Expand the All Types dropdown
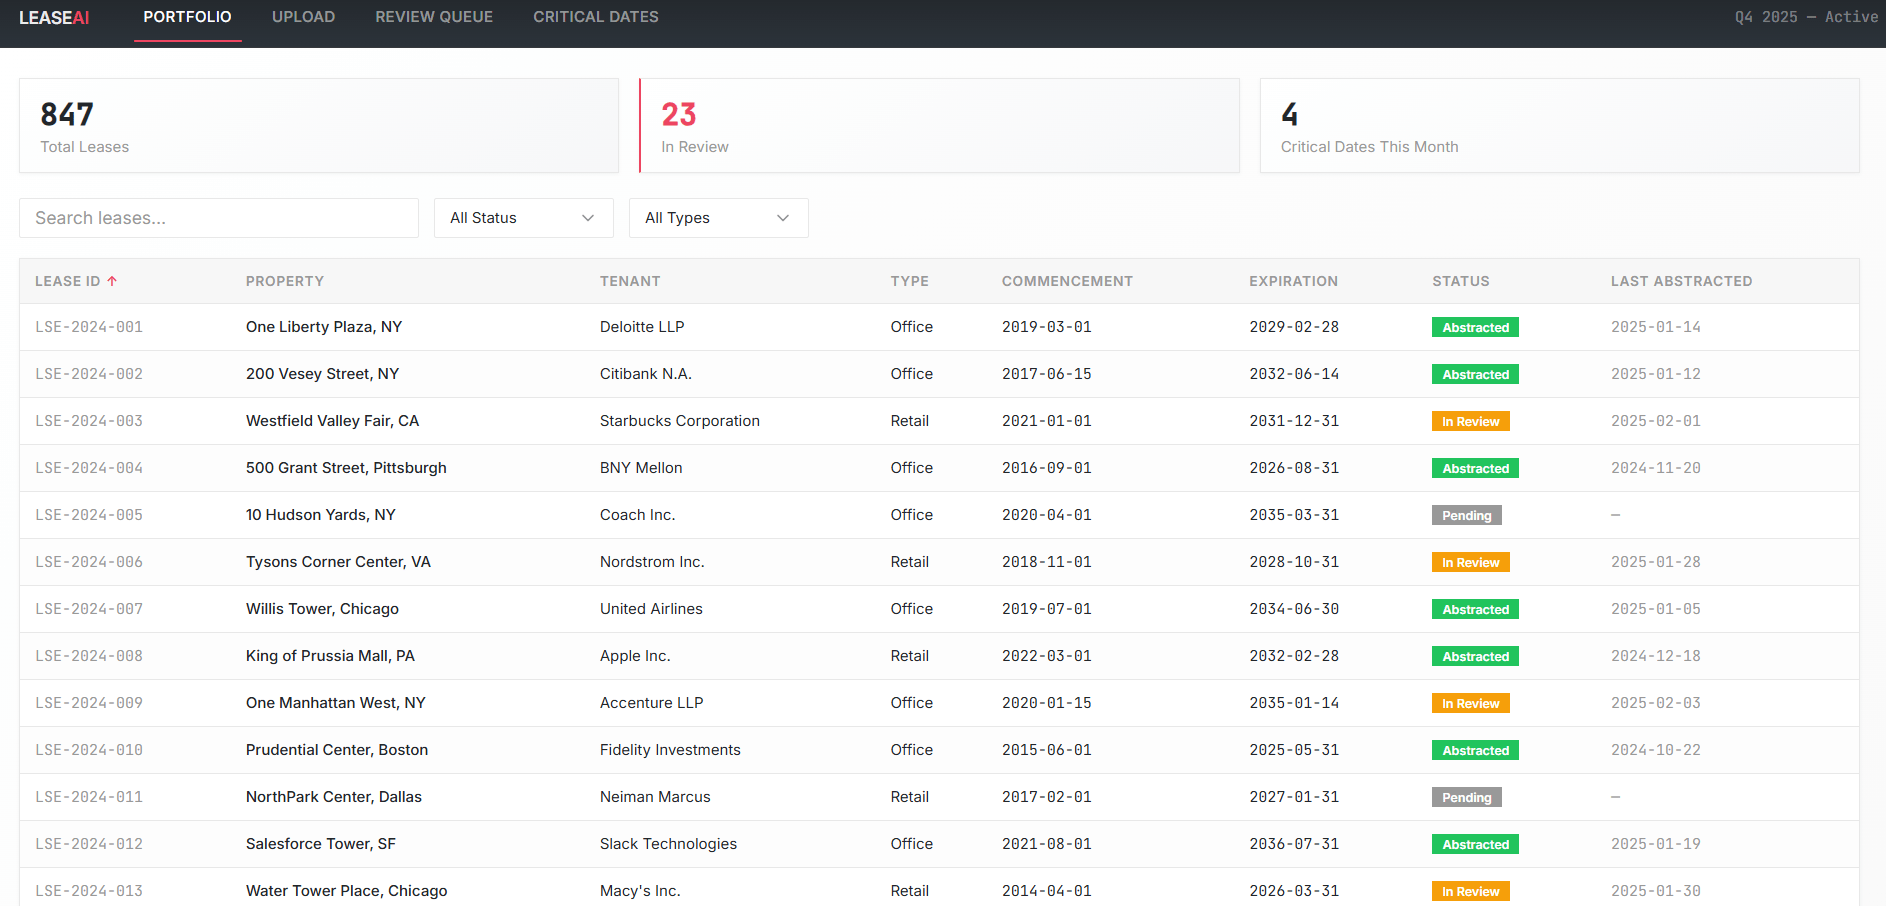Image resolution: width=1886 pixels, height=906 pixels. [719, 218]
